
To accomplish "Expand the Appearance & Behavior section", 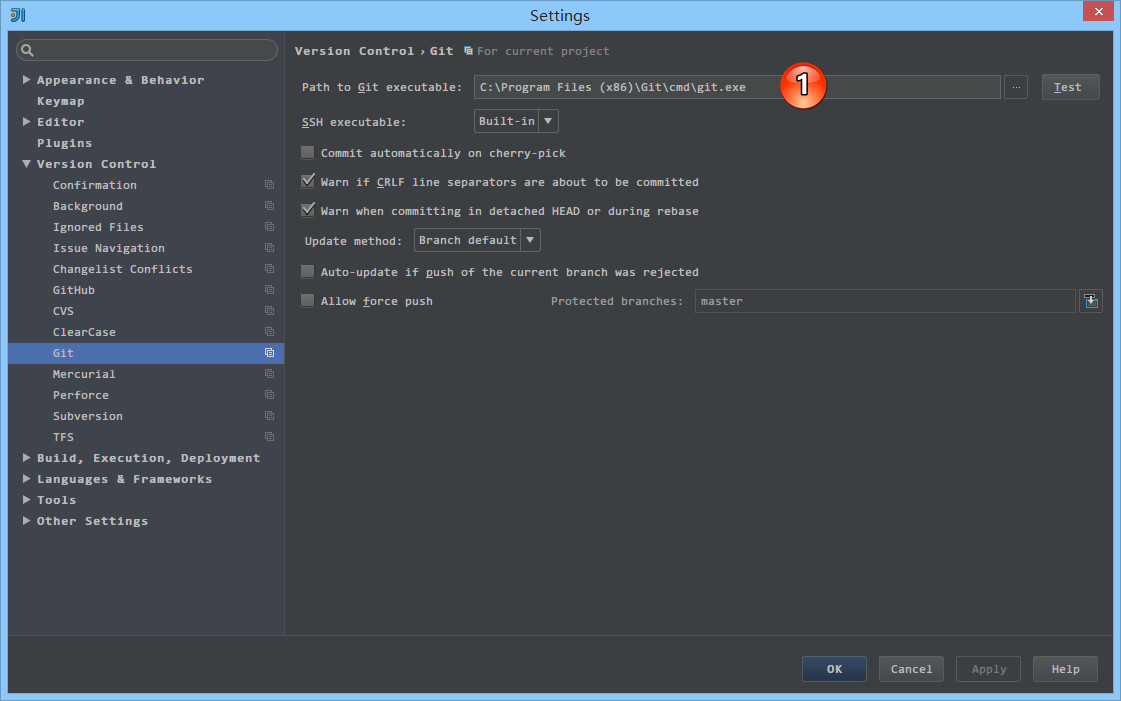I will (27, 80).
